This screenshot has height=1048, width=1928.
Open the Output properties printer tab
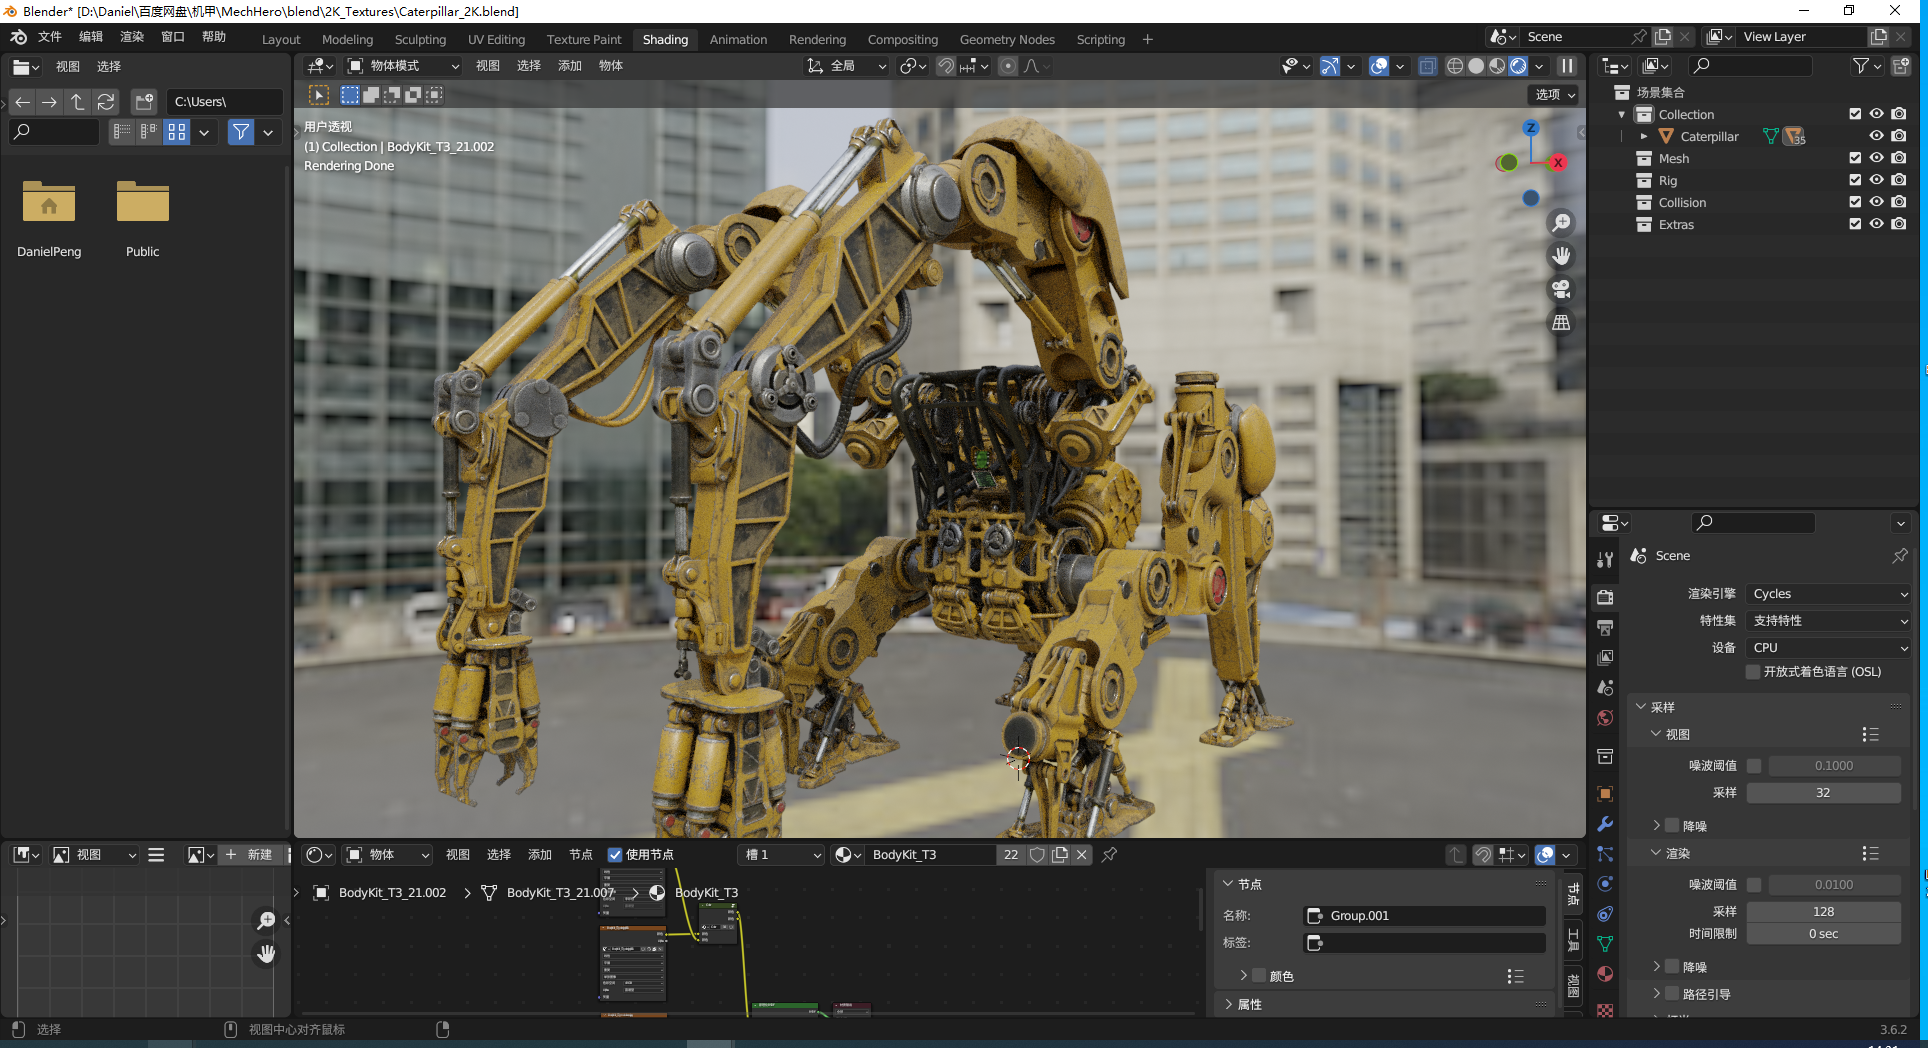coord(1605,628)
